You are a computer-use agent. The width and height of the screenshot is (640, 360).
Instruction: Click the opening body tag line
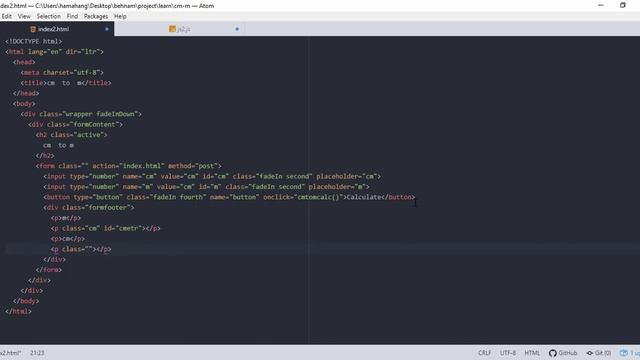tap(24, 104)
